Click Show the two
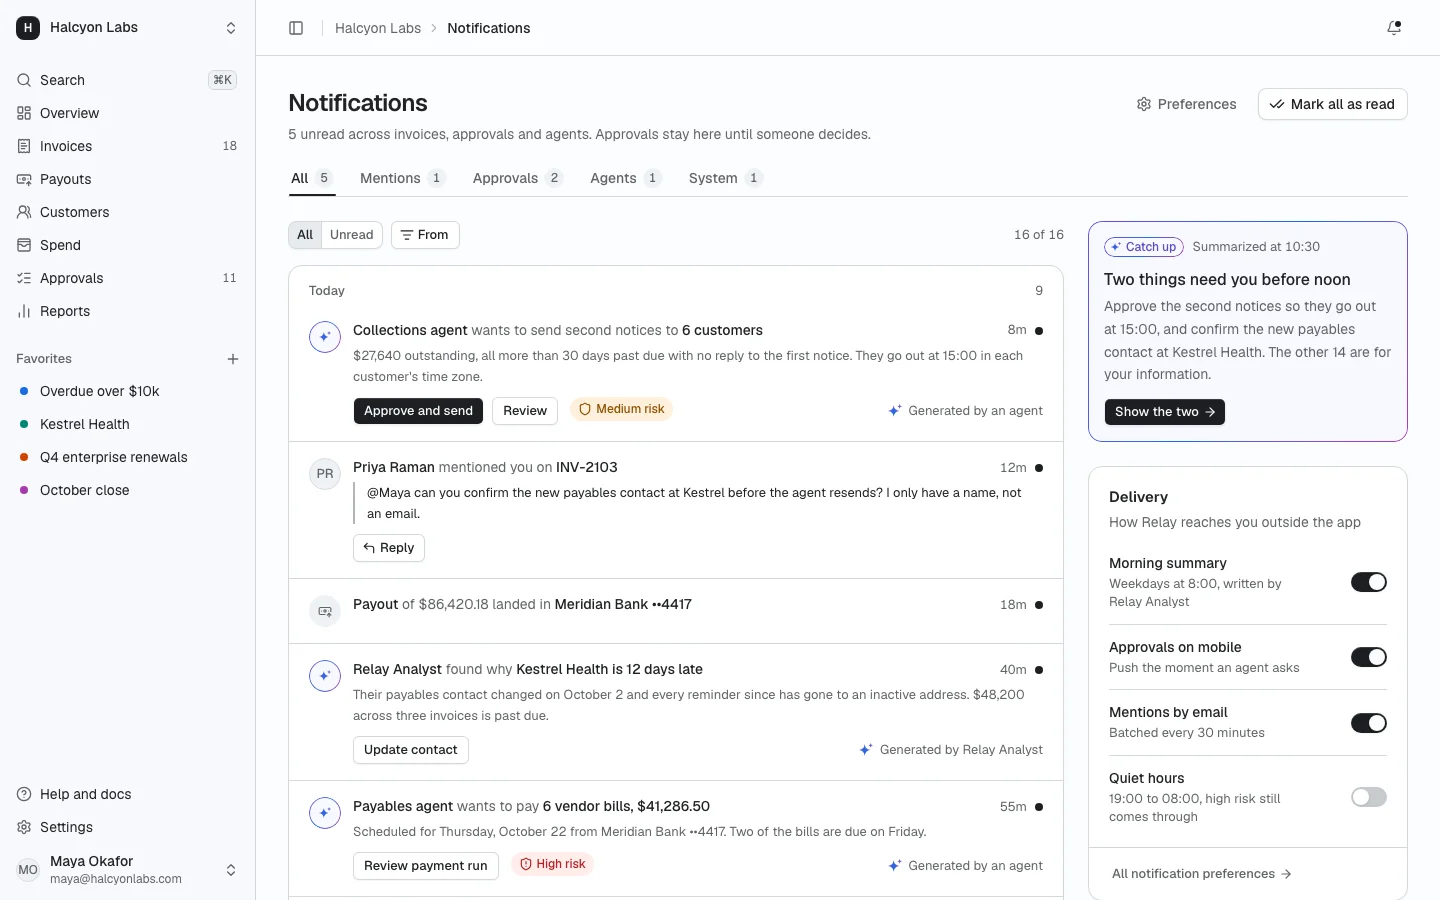The image size is (1440, 900). pyautogui.click(x=1164, y=412)
